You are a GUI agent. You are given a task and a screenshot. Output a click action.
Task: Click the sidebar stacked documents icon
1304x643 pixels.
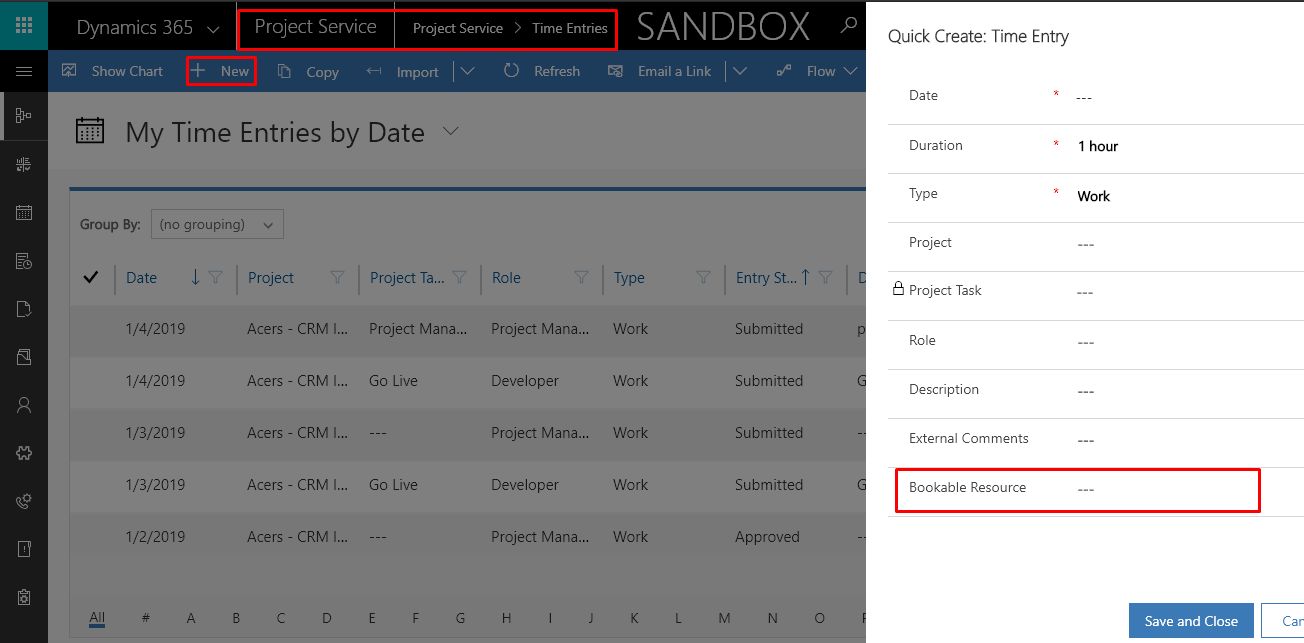click(24, 357)
